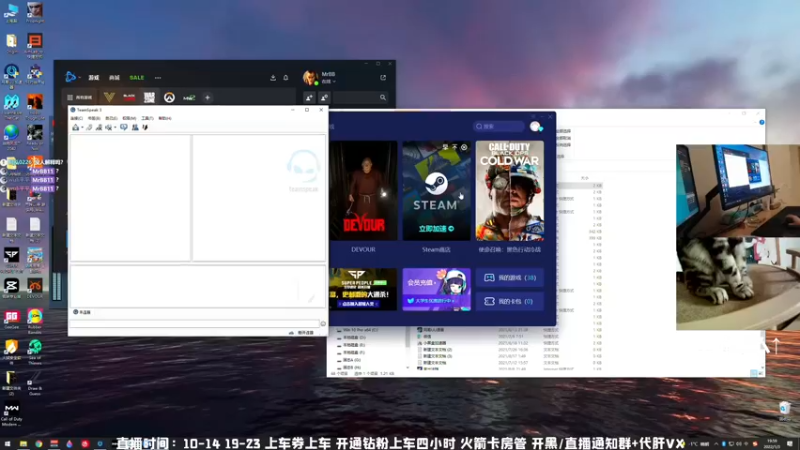The width and height of the screenshot is (800, 450).
Task: Click TeamSpeak disconnect toolbar icon
Action: (x=89, y=128)
